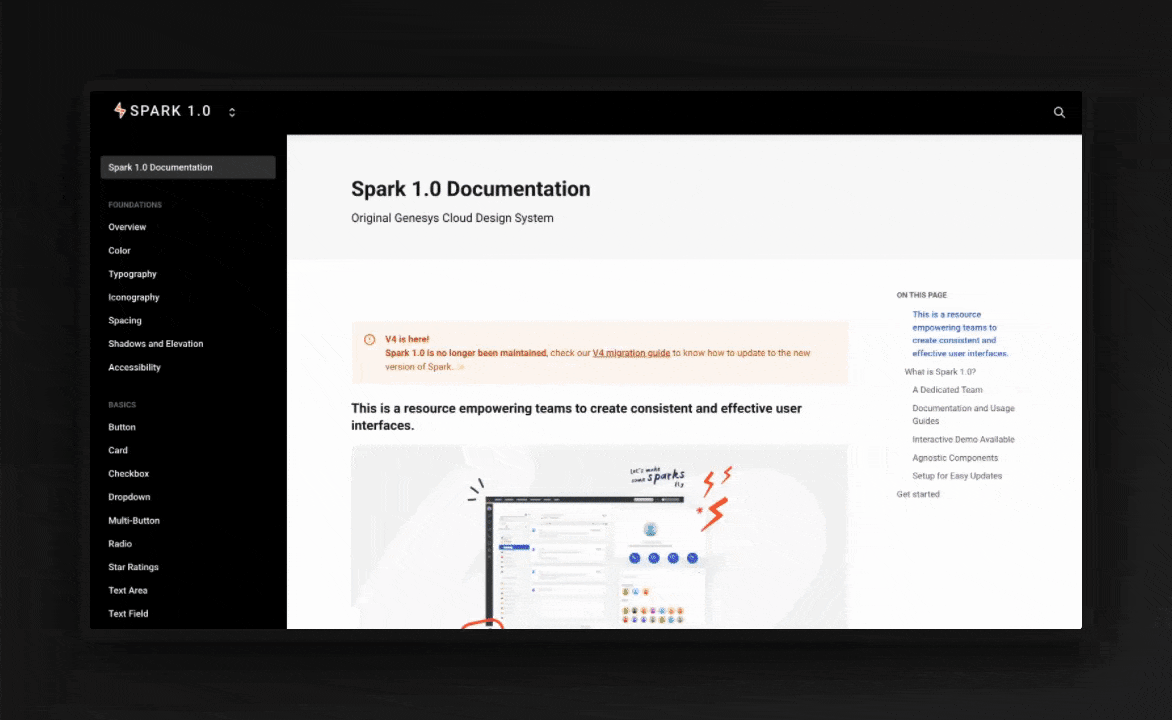
Task: Go to Button component page
Action: (122, 427)
